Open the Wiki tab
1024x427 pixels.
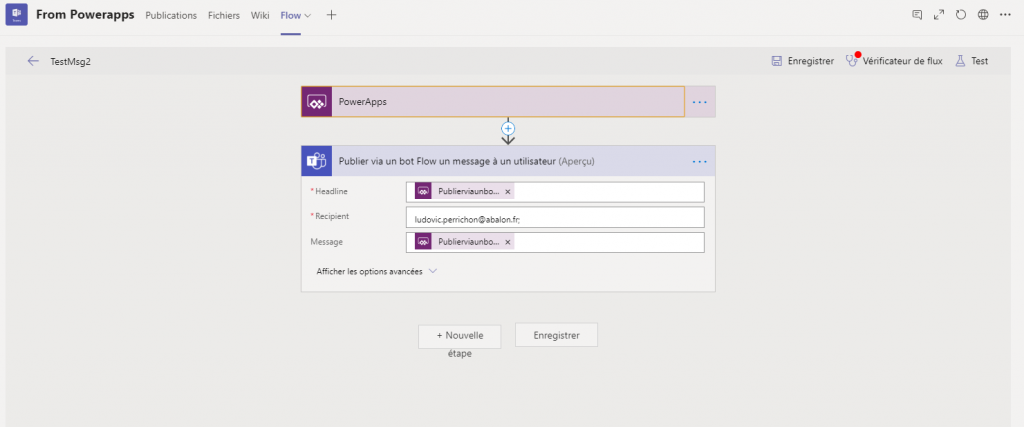pyautogui.click(x=260, y=16)
